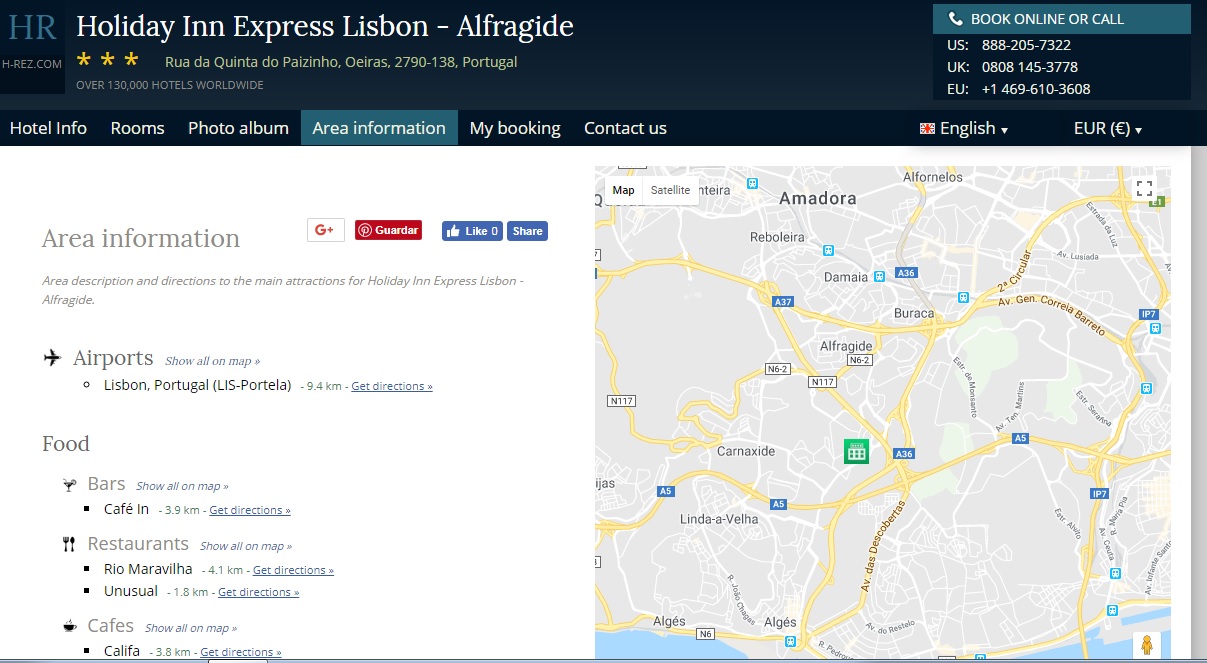
Task: Click the Pinterest Guardar button
Action: pos(388,230)
